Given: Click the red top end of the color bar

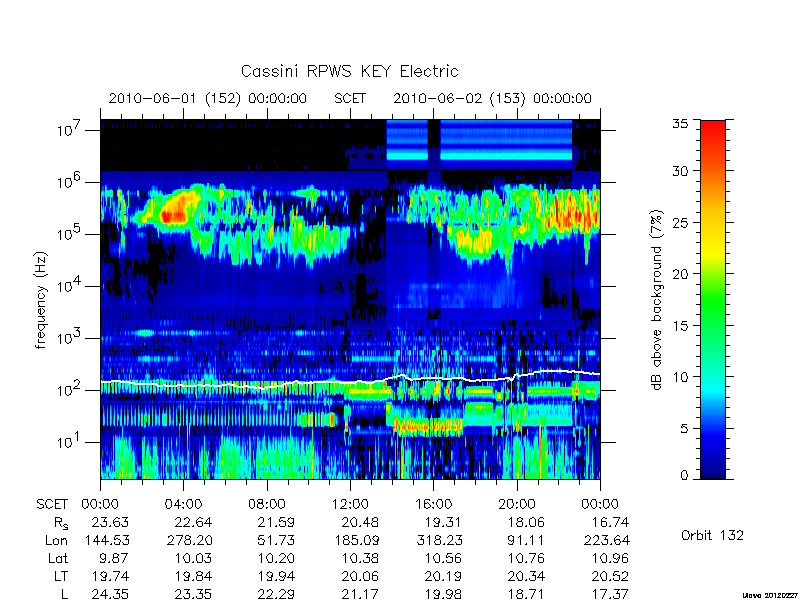Looking at the screenshot, I should pyautogui.click(x=713, y=133).
